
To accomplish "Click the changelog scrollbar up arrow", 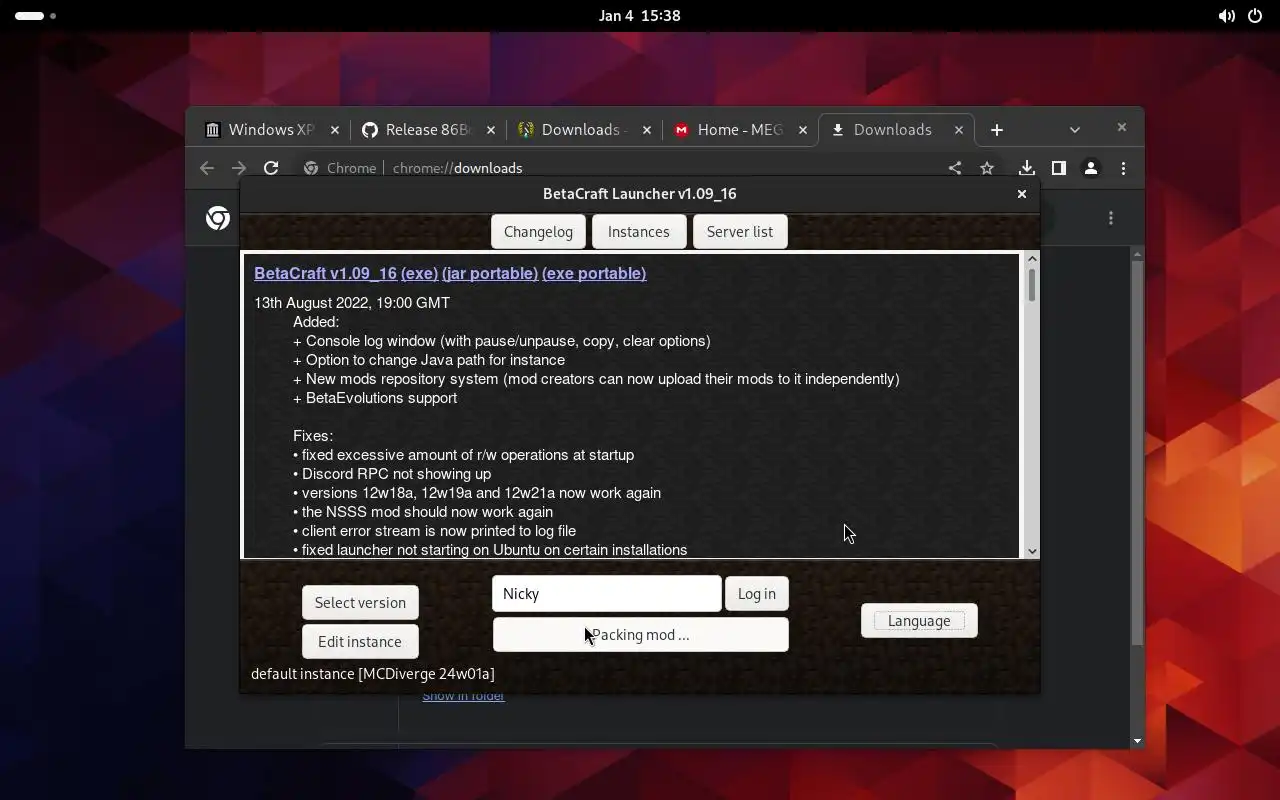I will click(x=1032, y=259).
